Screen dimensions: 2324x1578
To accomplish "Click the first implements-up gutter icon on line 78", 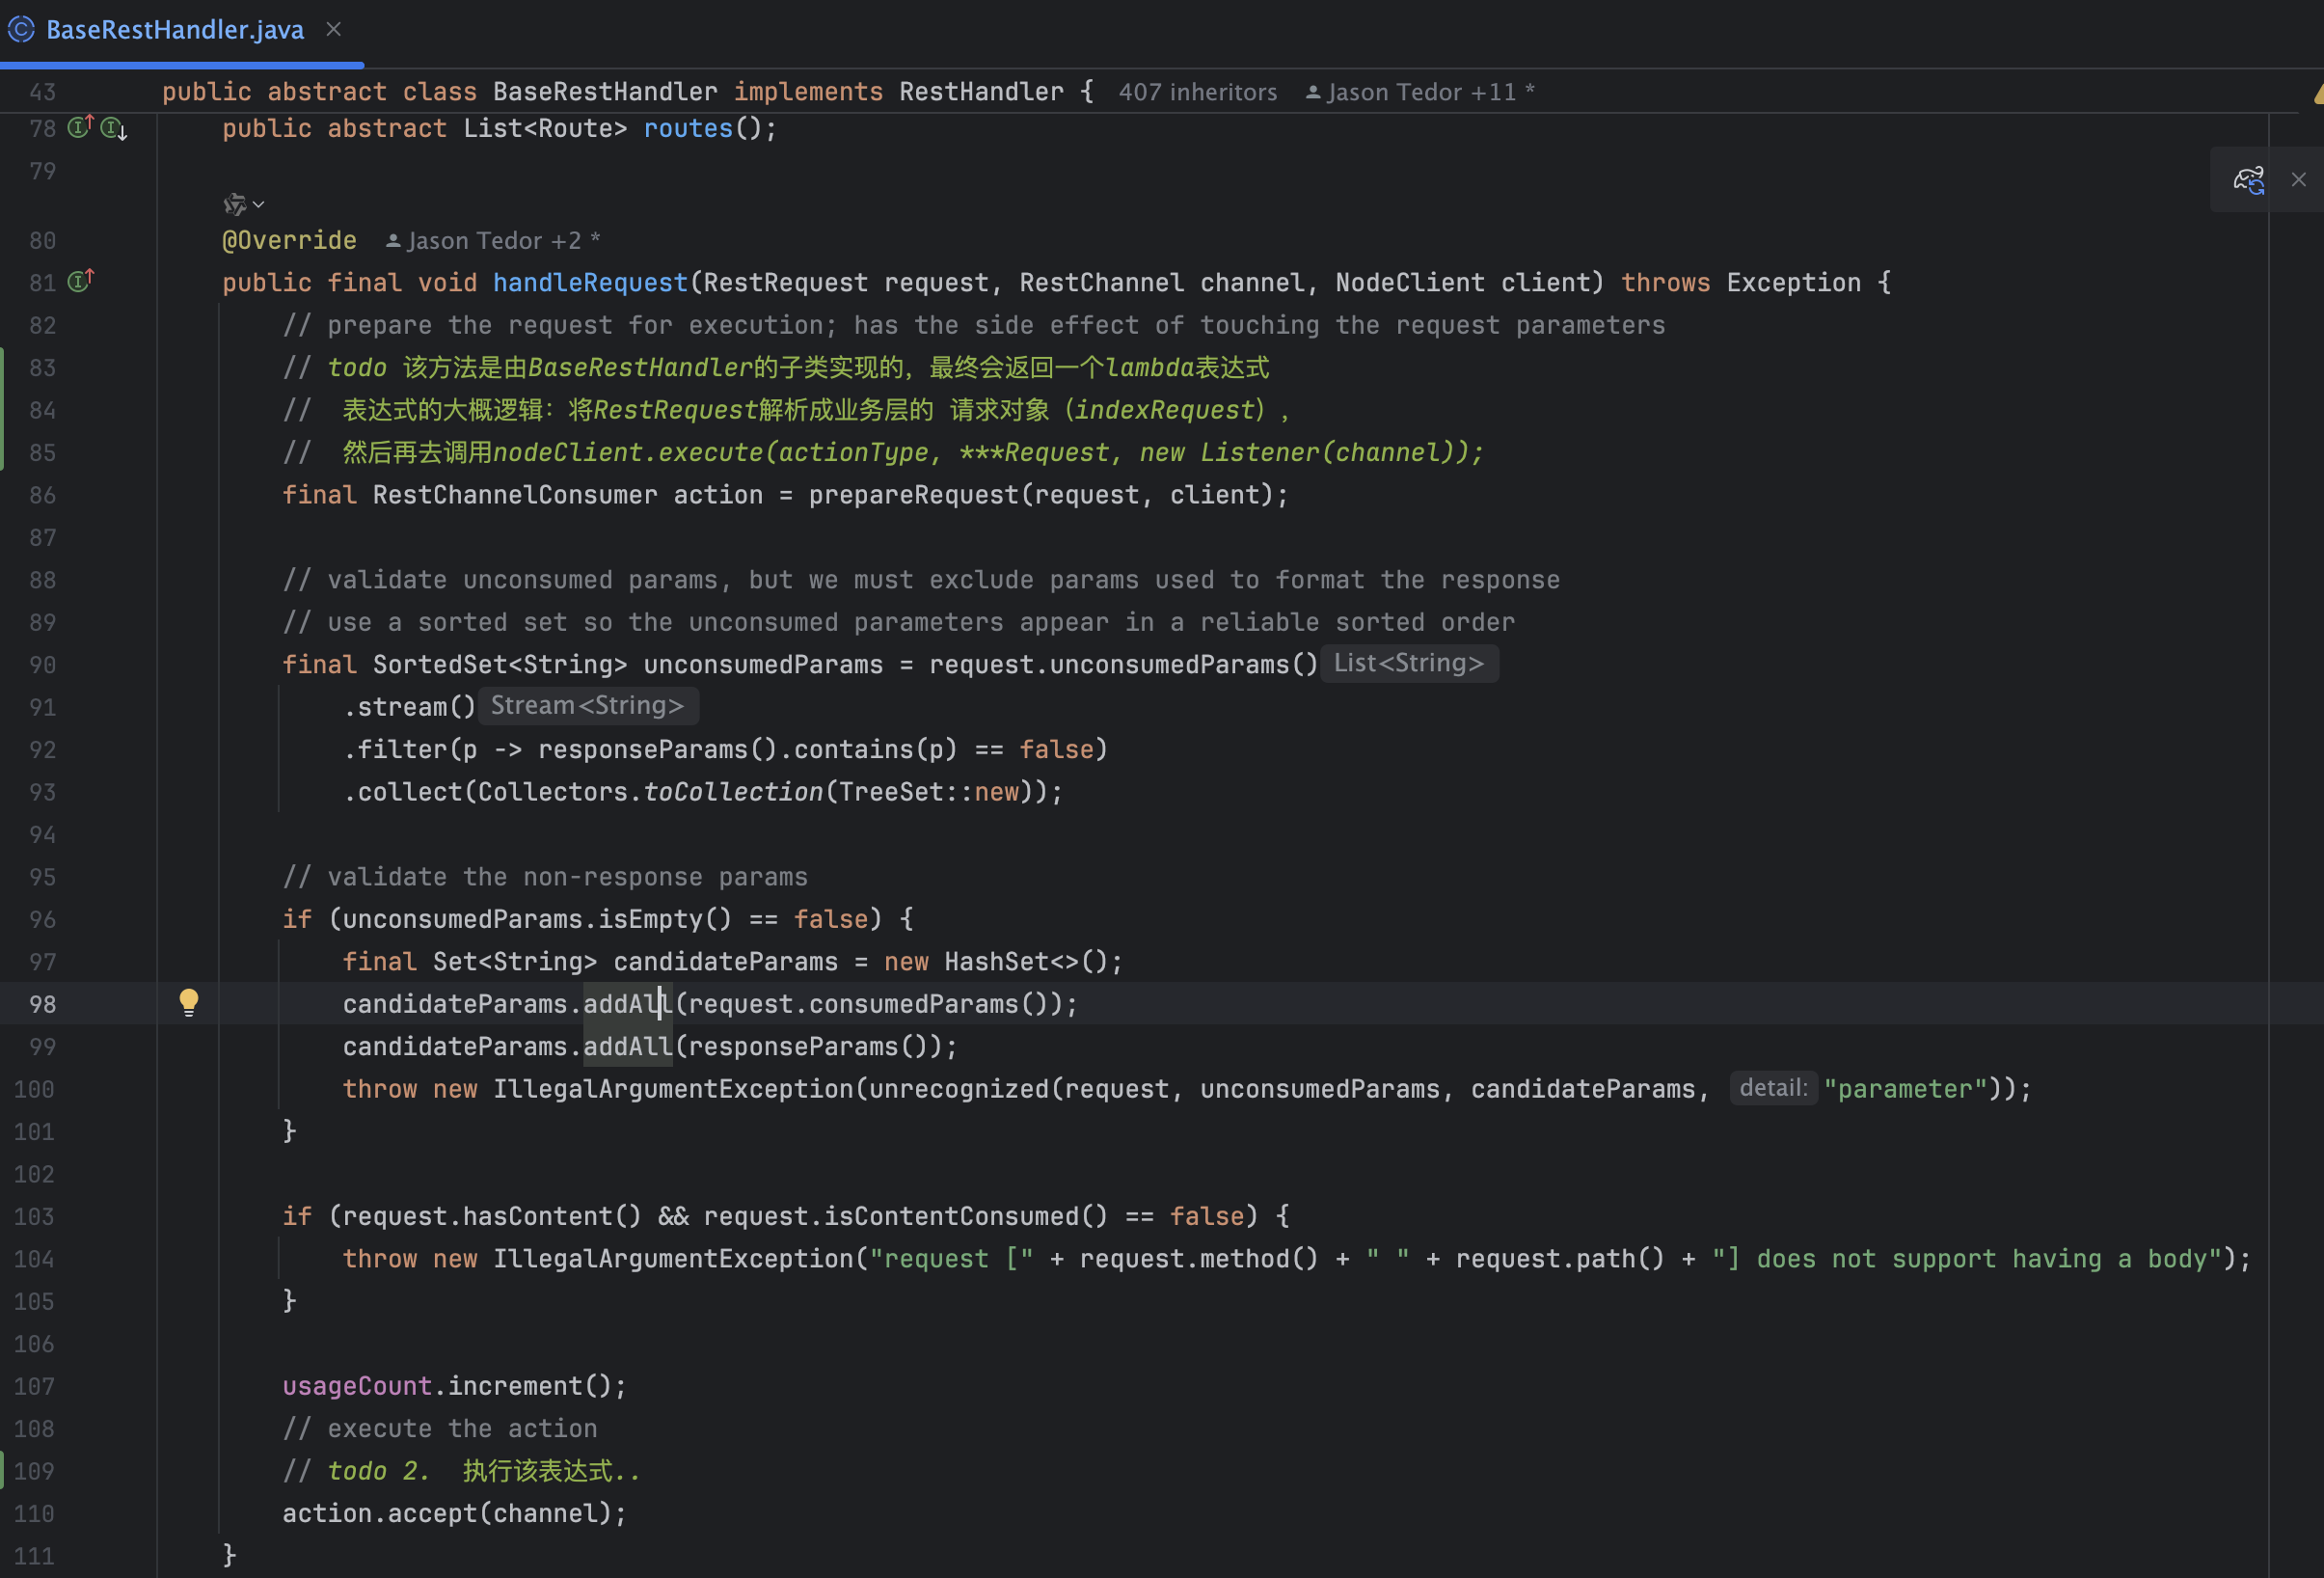I will coord(80,127).
